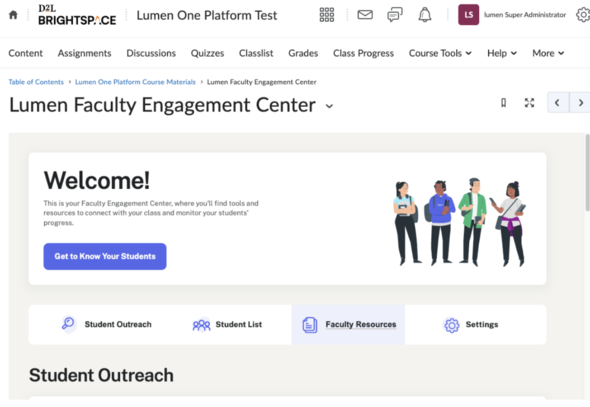Switch to the Faculty Resources tab
Viewport: 590px width, 407px height.
tap(348, 325)
